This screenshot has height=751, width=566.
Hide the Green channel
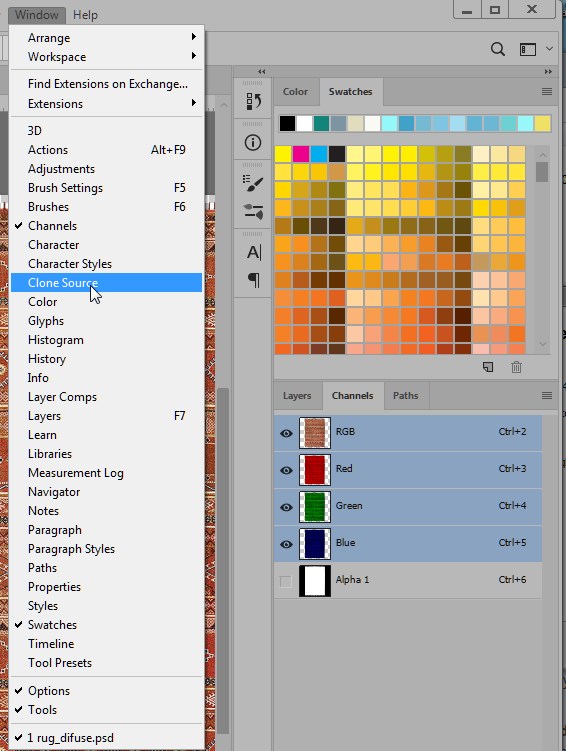pos(286,507)
